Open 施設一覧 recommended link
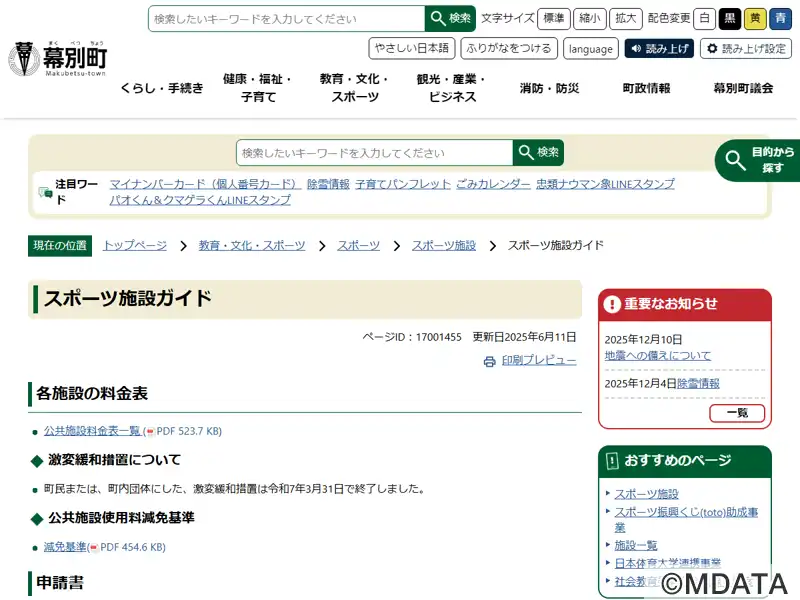This screenshot has height=600, width=800. click(636, 545)
